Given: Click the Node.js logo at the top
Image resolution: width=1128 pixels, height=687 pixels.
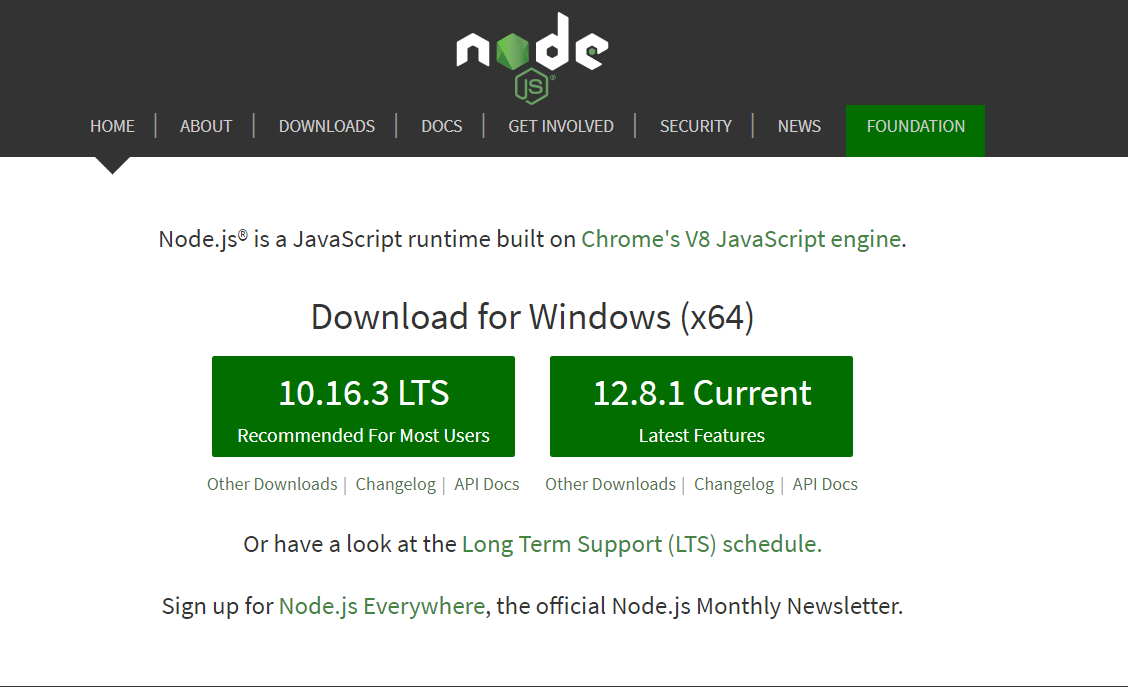Looking at the screenshot, I should (x=532, y=58).
